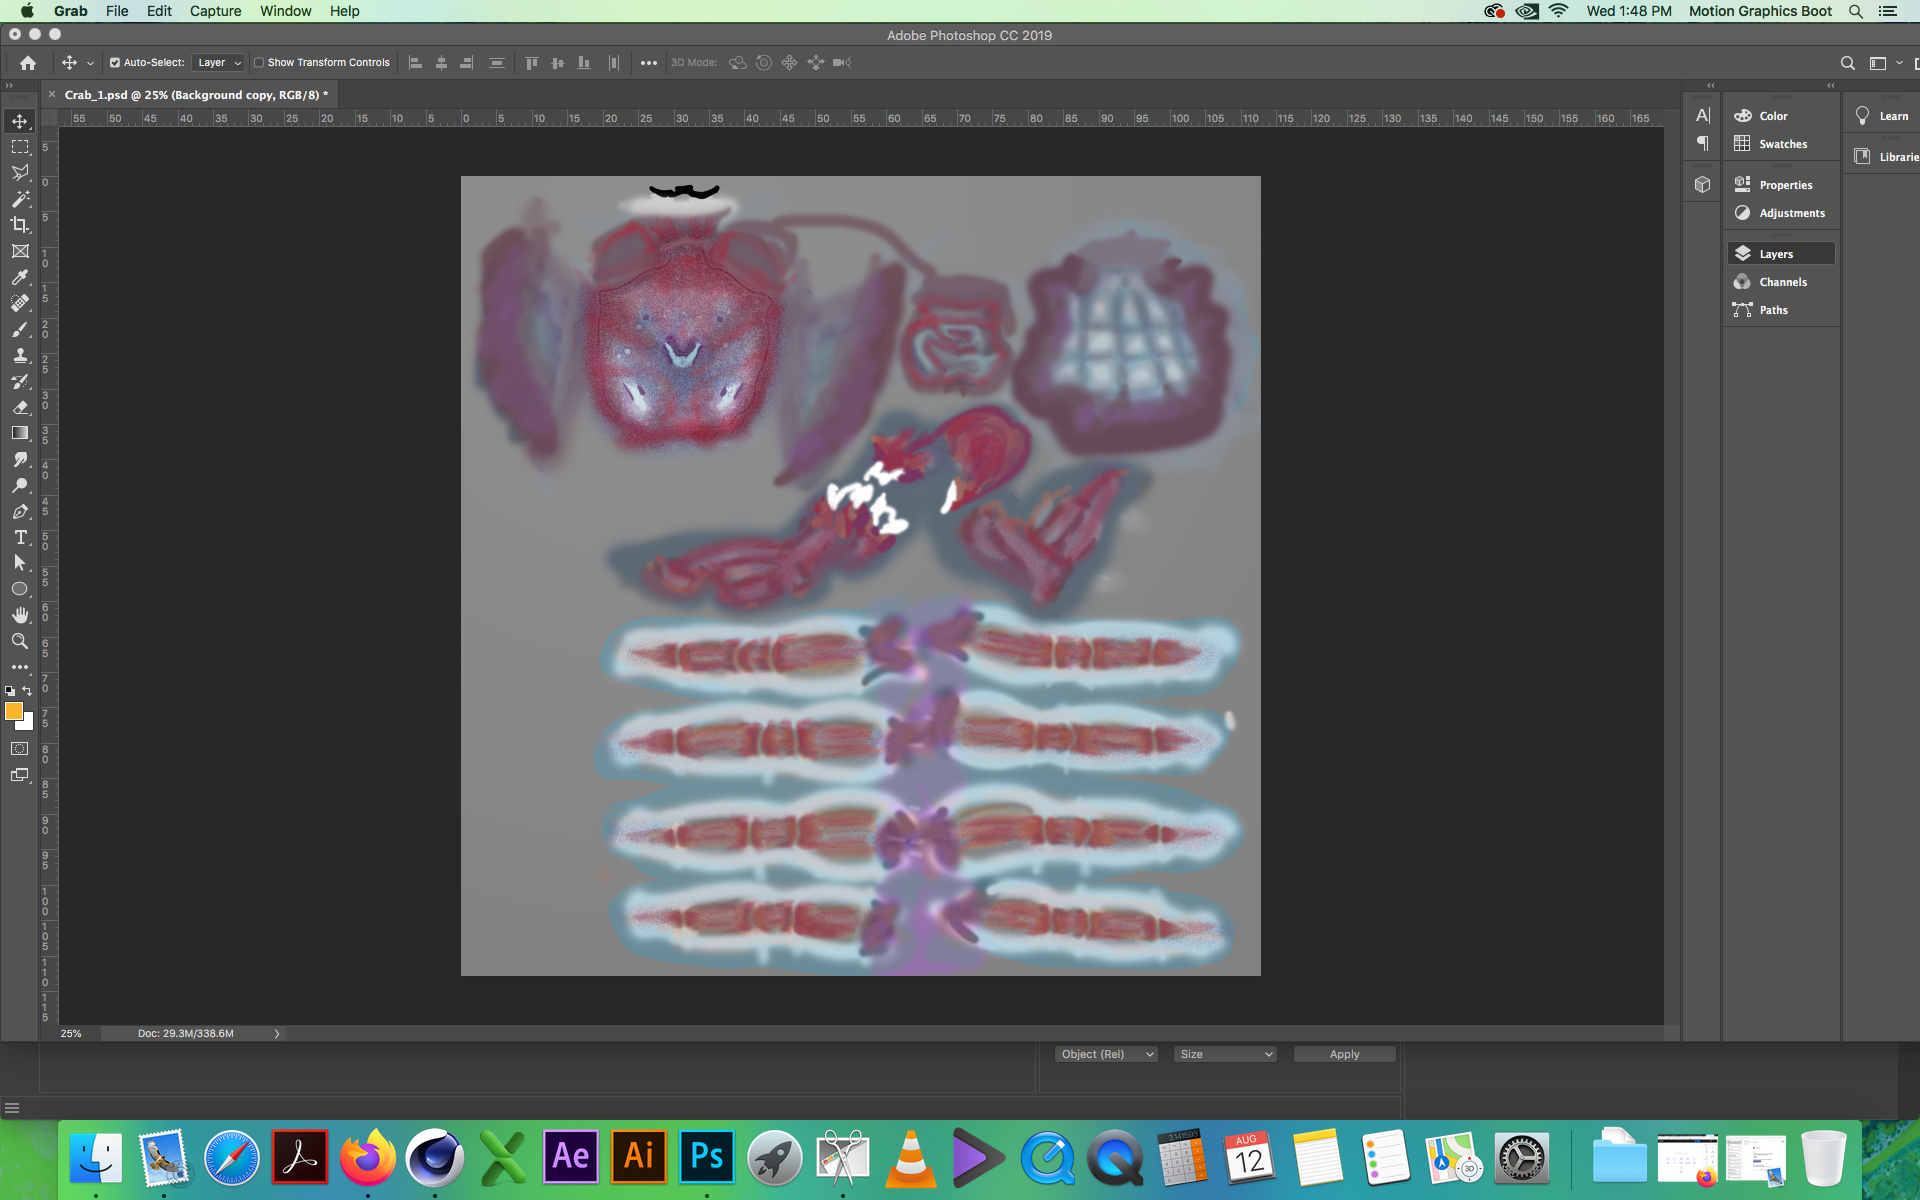Screen dimensions: 1920x1200
Task: Open Auto-Select Layer dropdown
Action: click(219, 62)
